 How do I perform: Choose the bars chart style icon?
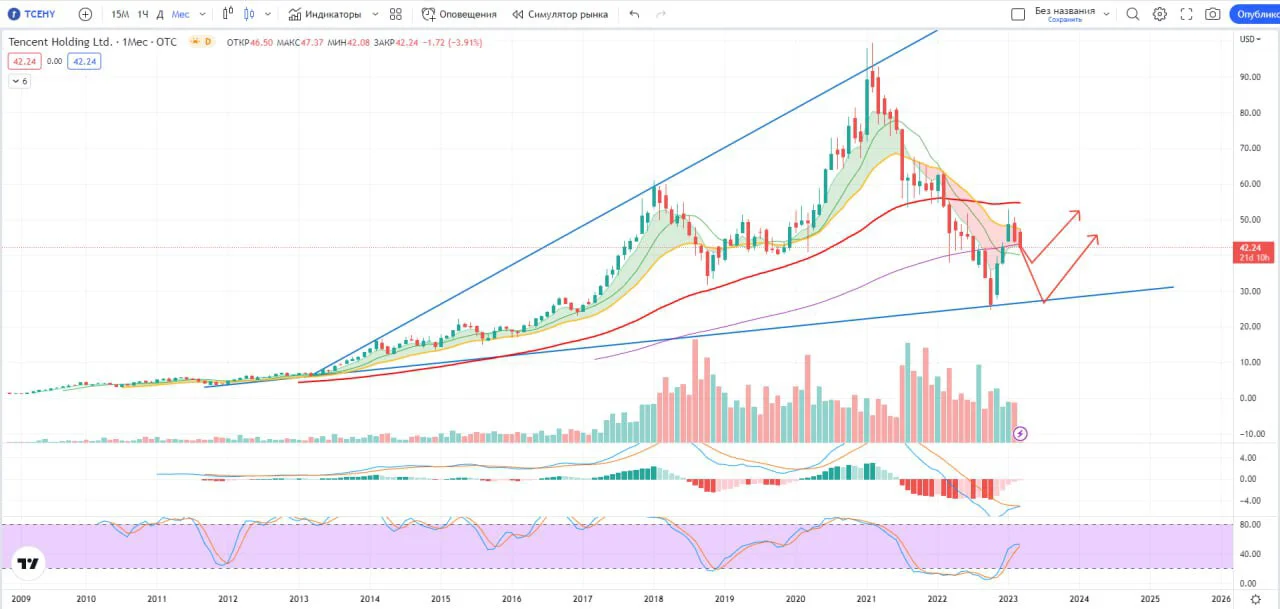[228, 14]
